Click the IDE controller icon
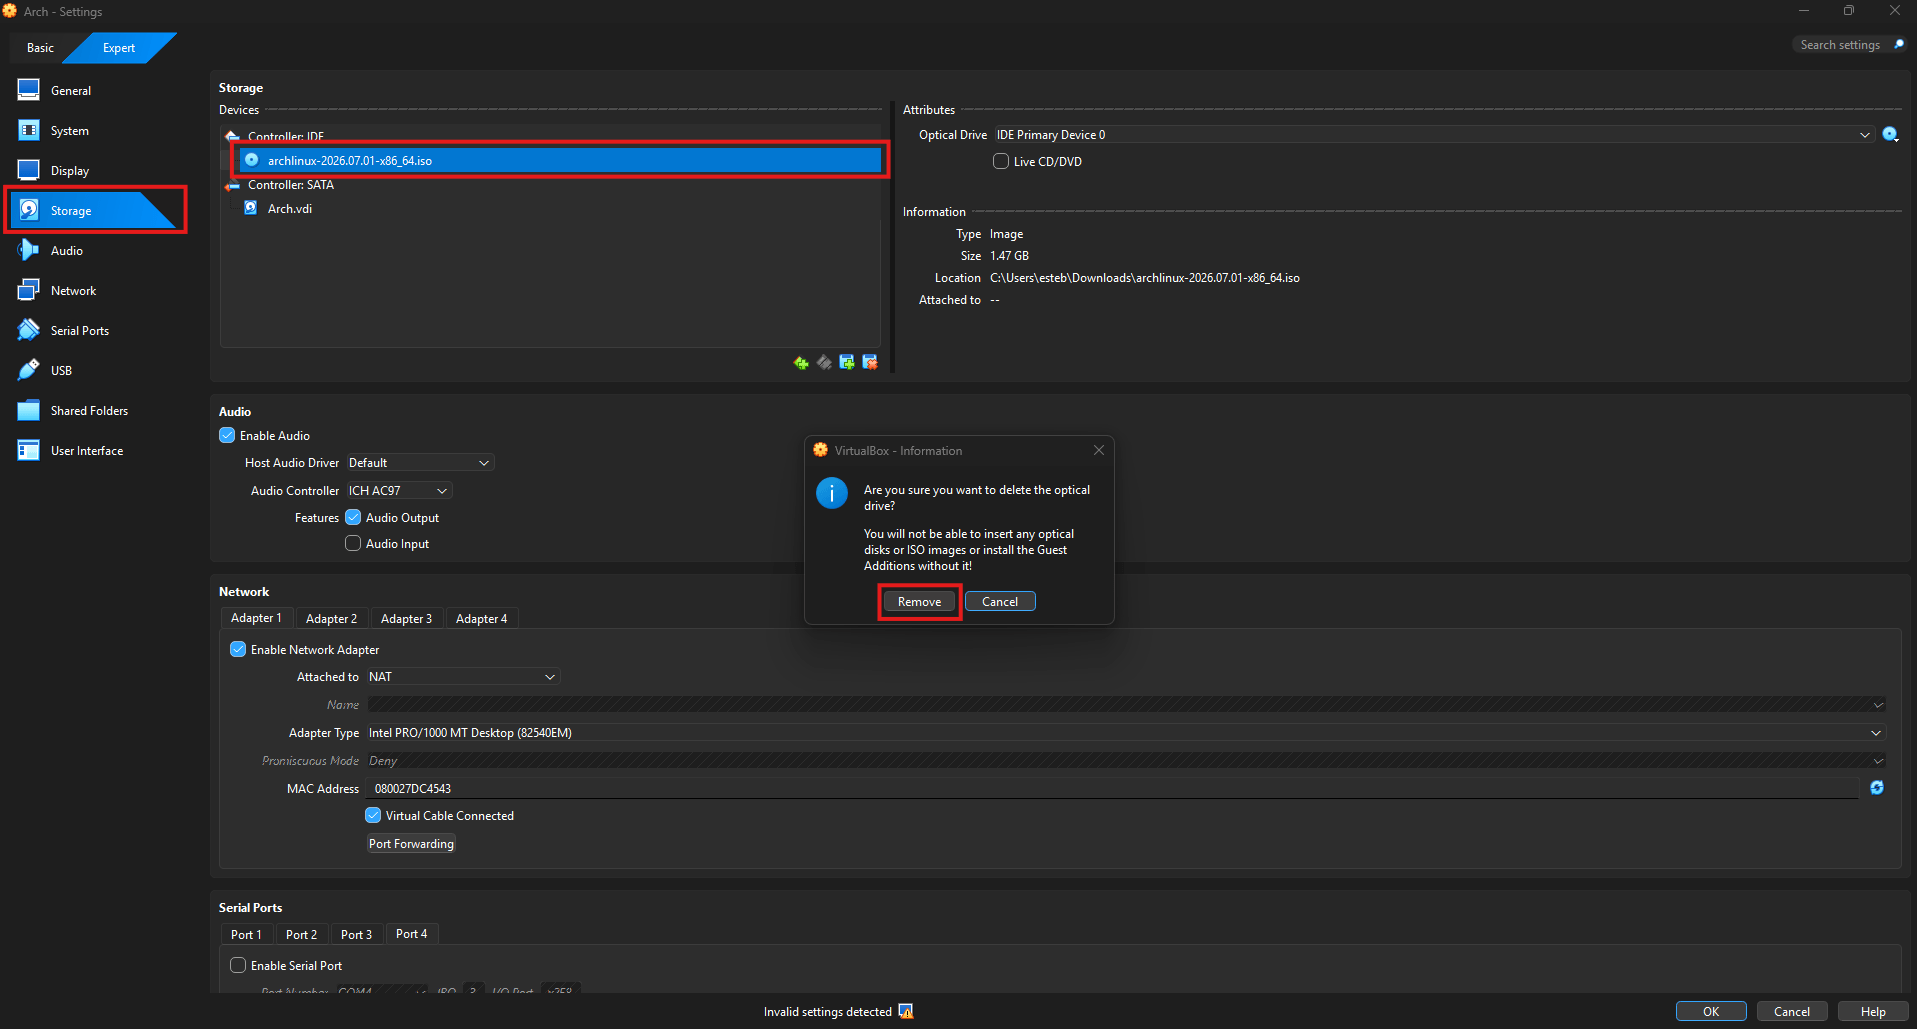The height and width of the screenshot is (1029, 1917). click(x=233, y=136)
